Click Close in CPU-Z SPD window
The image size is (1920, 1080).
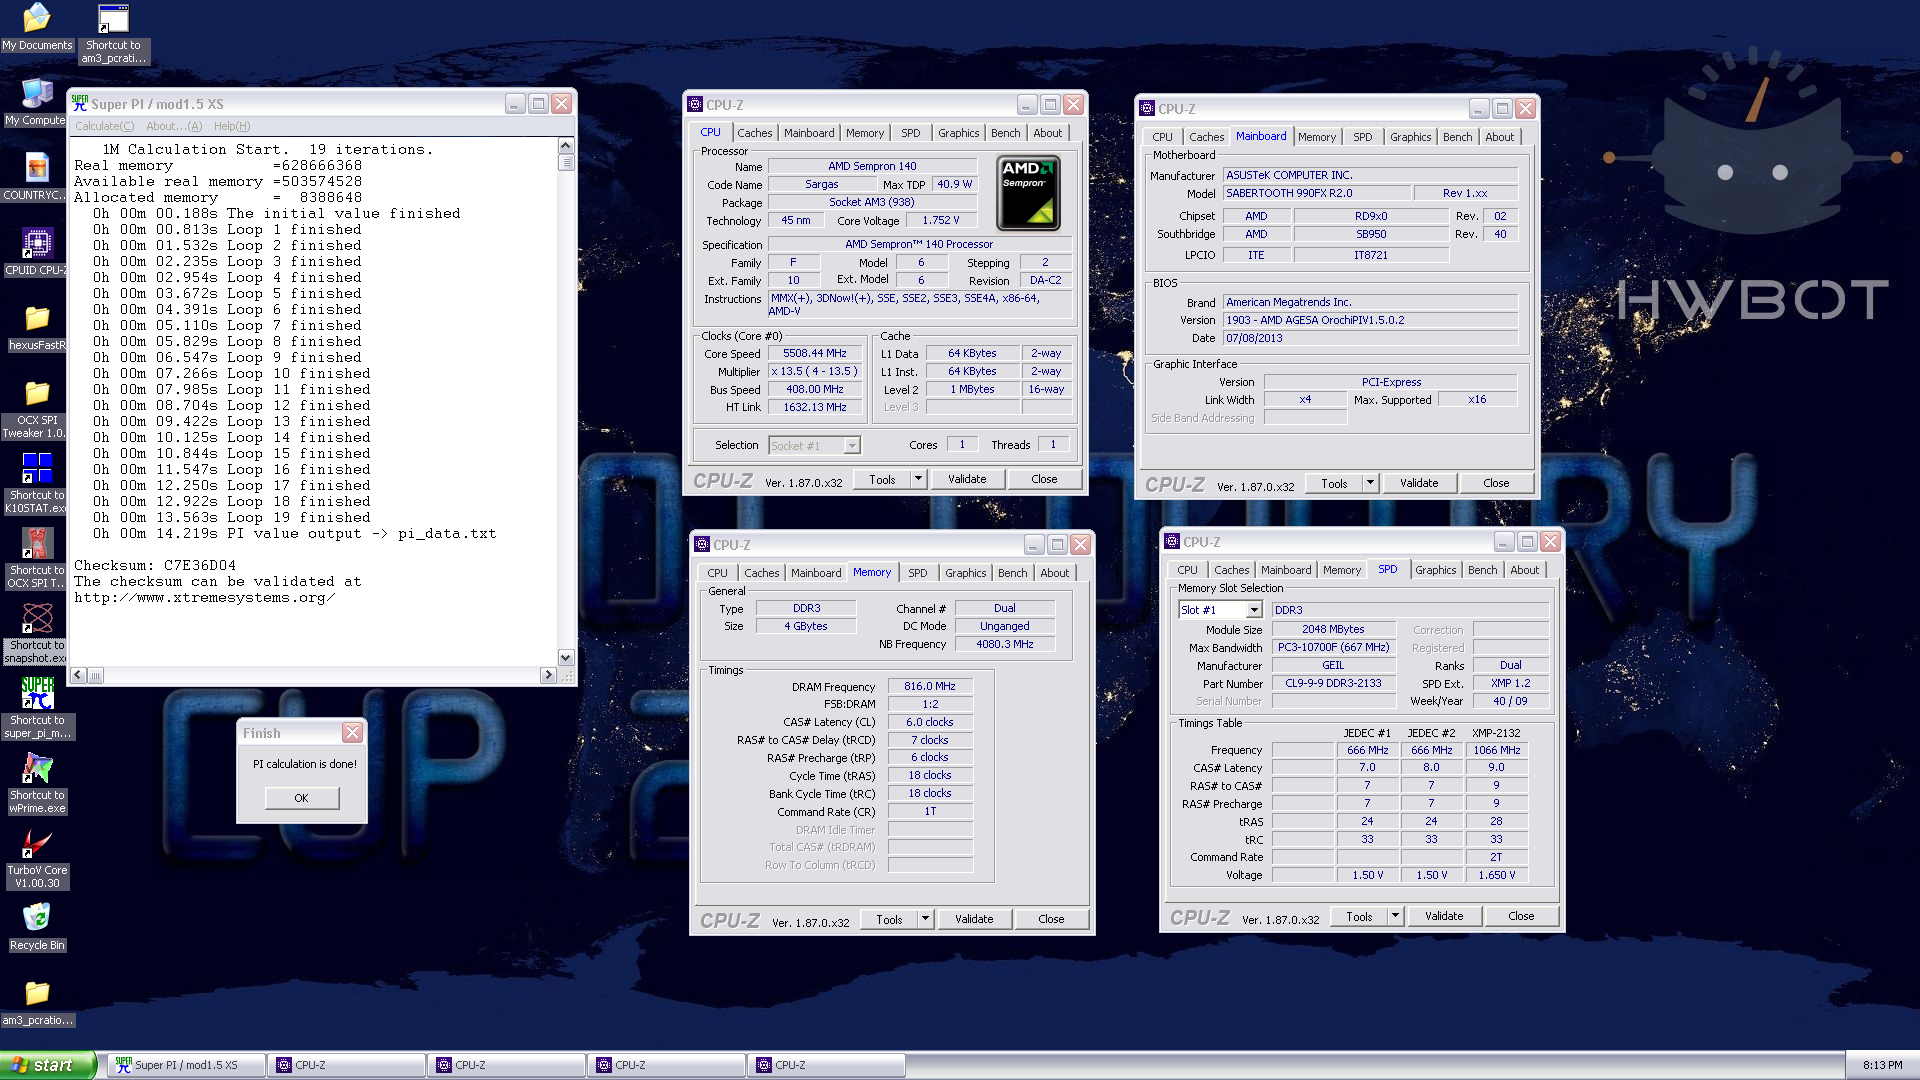[x=1521, y=916]
